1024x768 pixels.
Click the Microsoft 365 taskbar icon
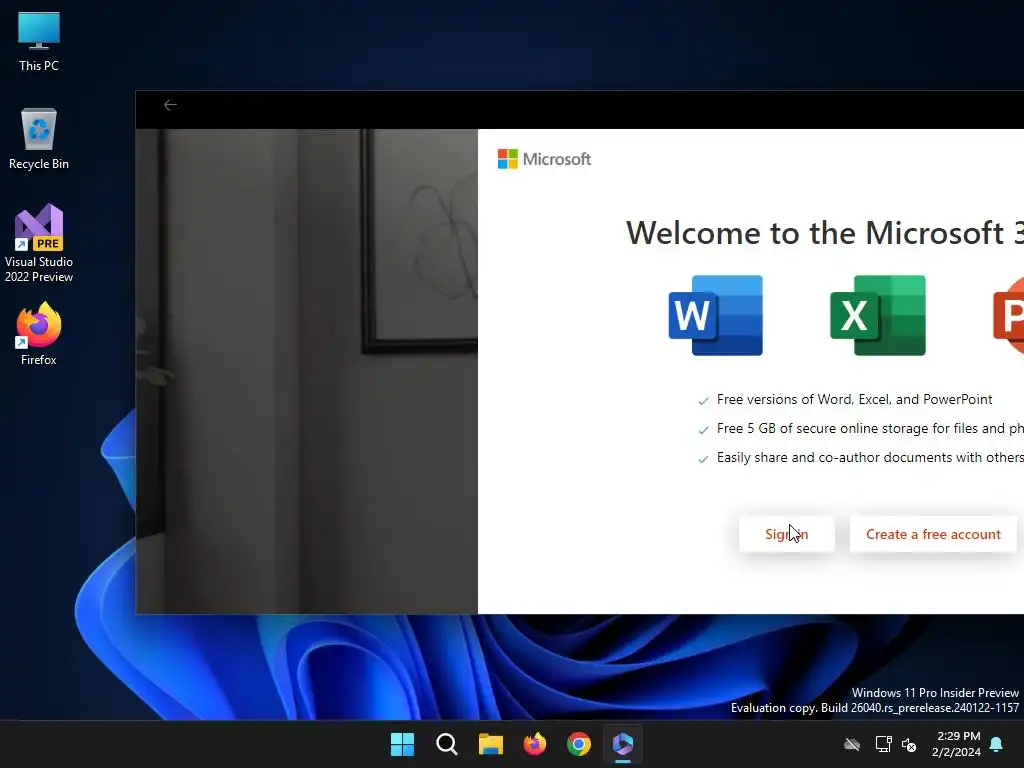click(x=623, y=744)
